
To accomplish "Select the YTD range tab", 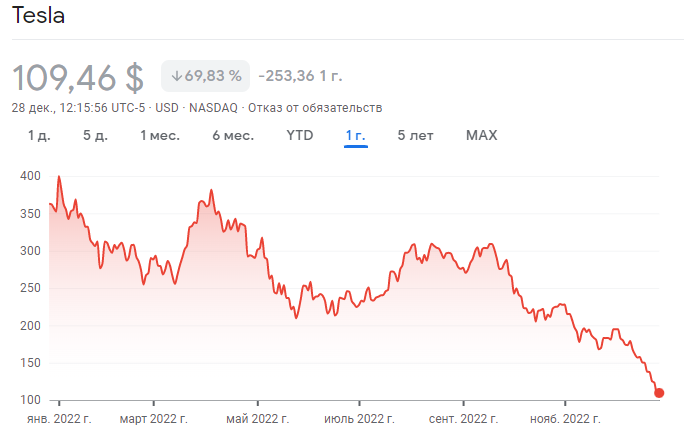I will point(300,136).
